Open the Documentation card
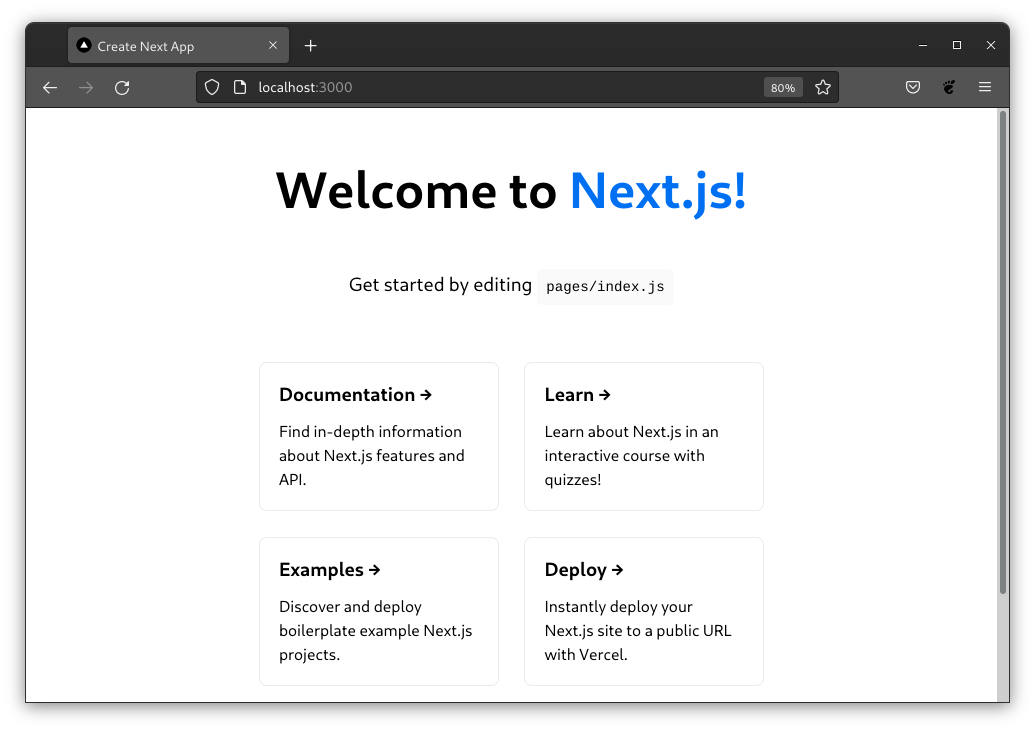1035x731 pixels. tap(379, 437)
